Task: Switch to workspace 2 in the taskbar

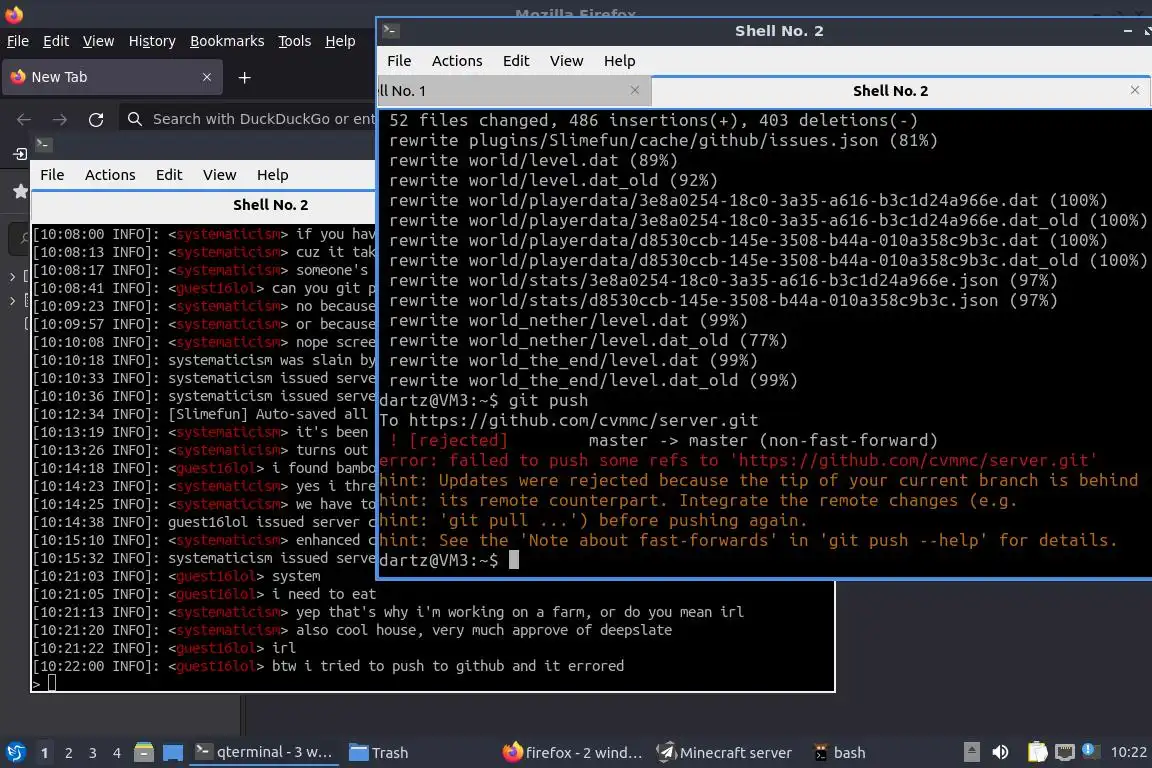Action: [x=68, y=753]
